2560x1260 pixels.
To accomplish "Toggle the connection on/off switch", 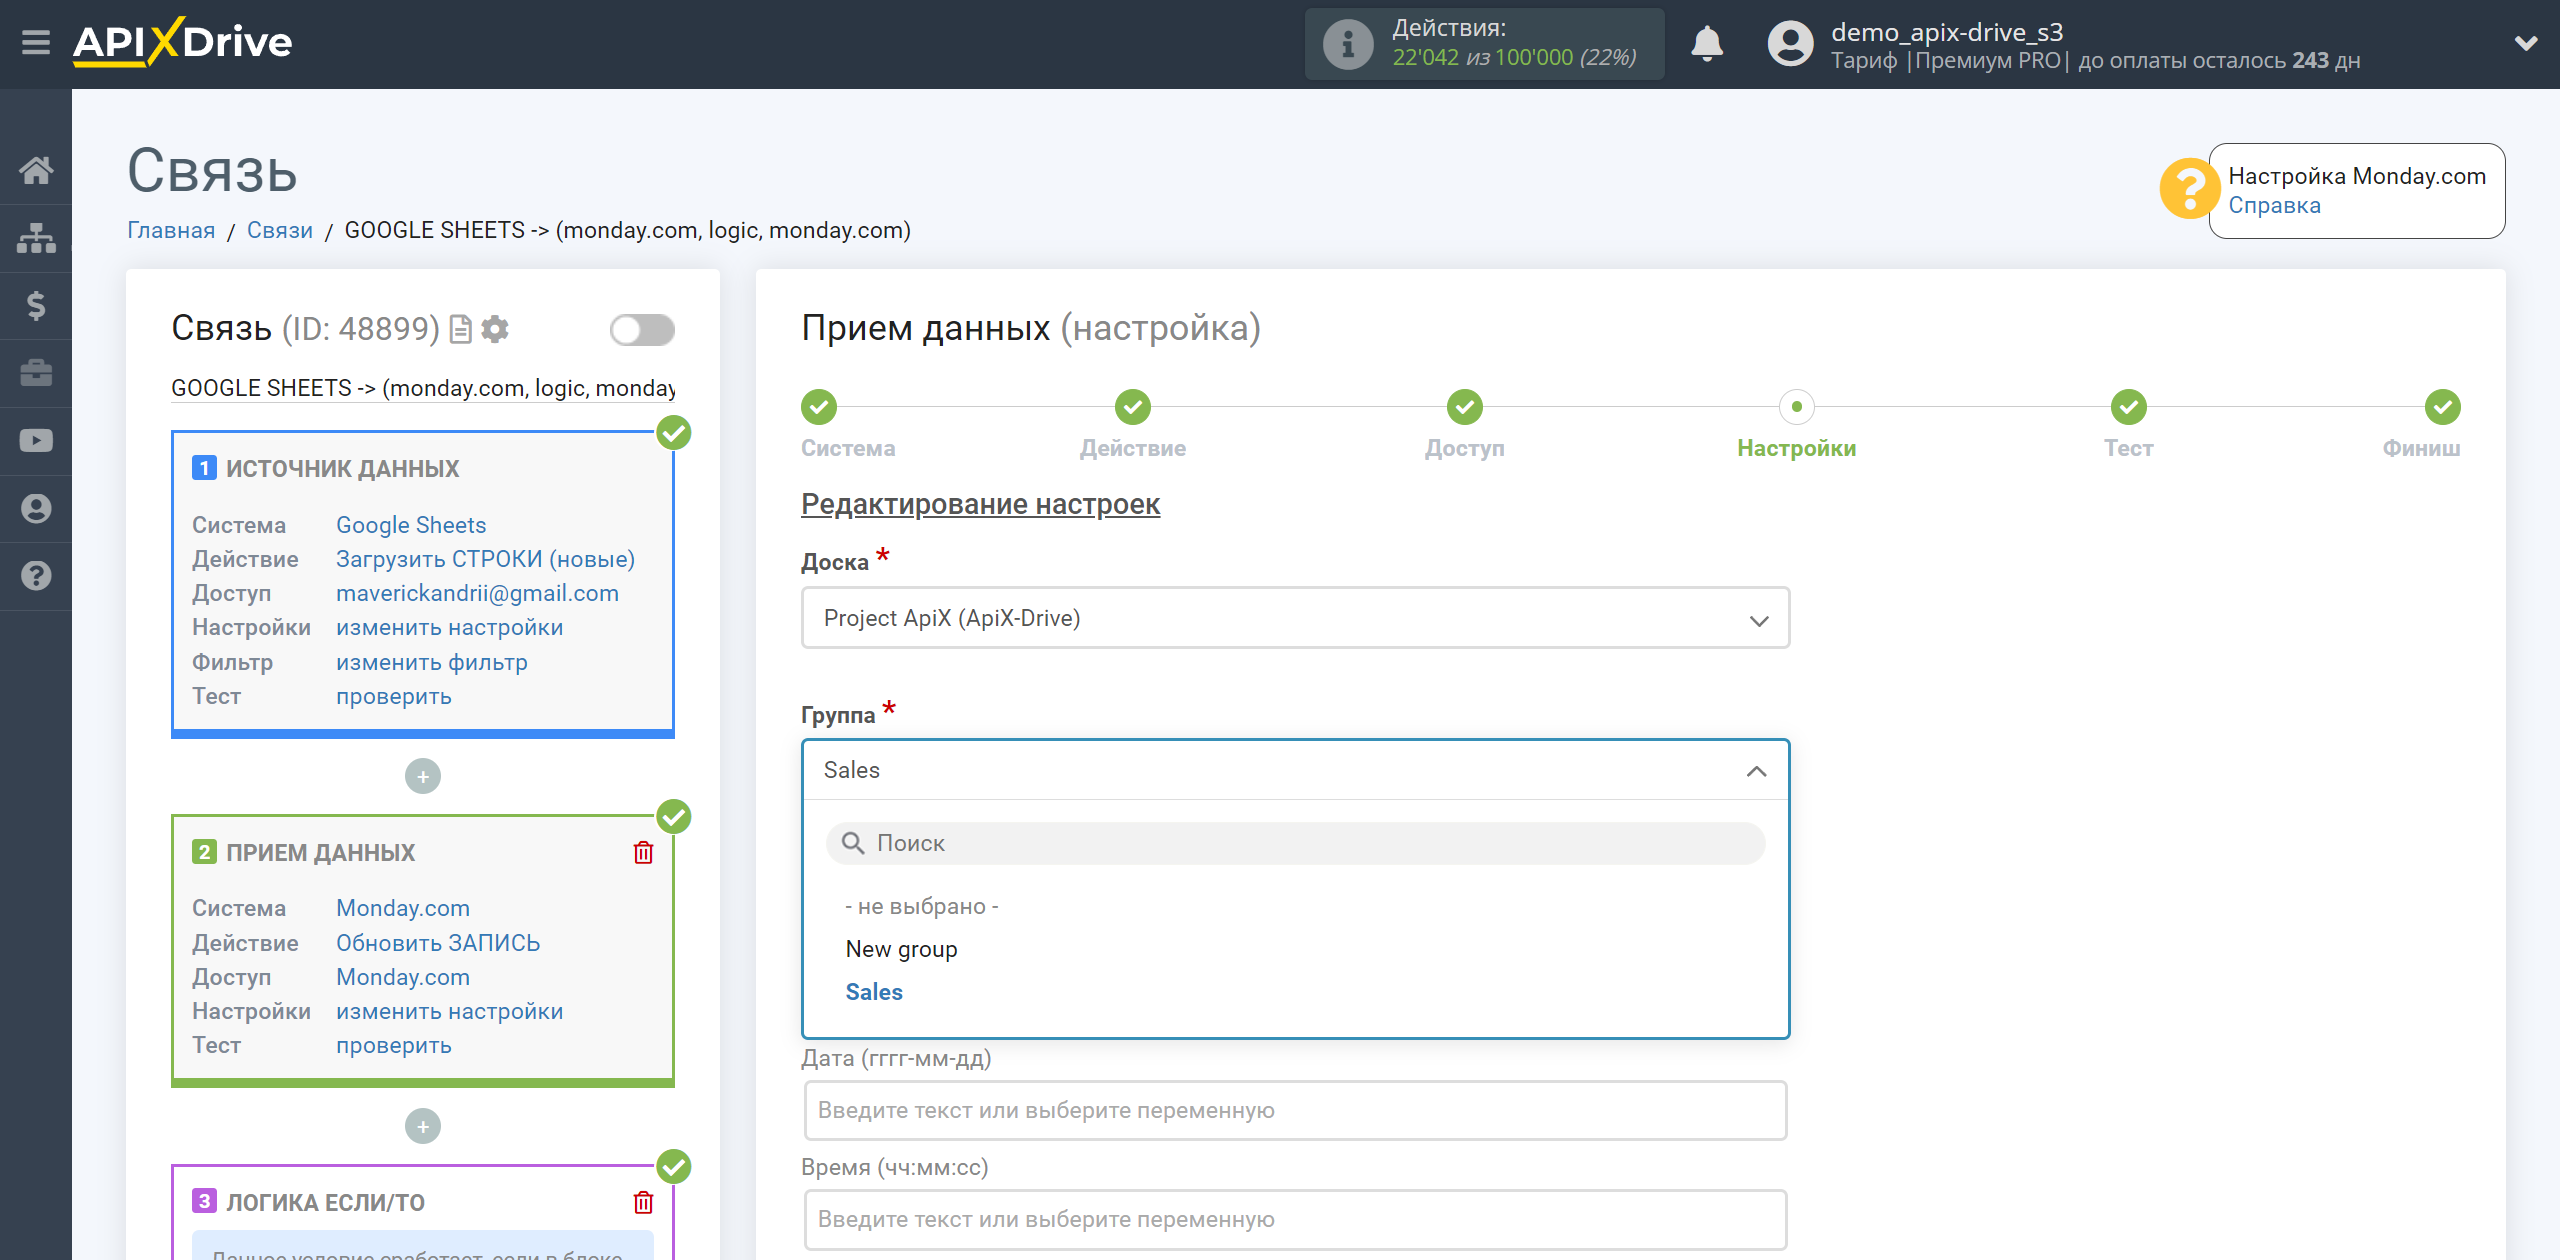I will click(642, 330).
